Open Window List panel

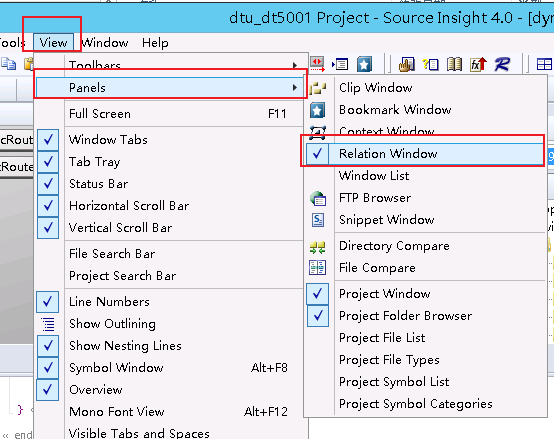tap(426, 176)
